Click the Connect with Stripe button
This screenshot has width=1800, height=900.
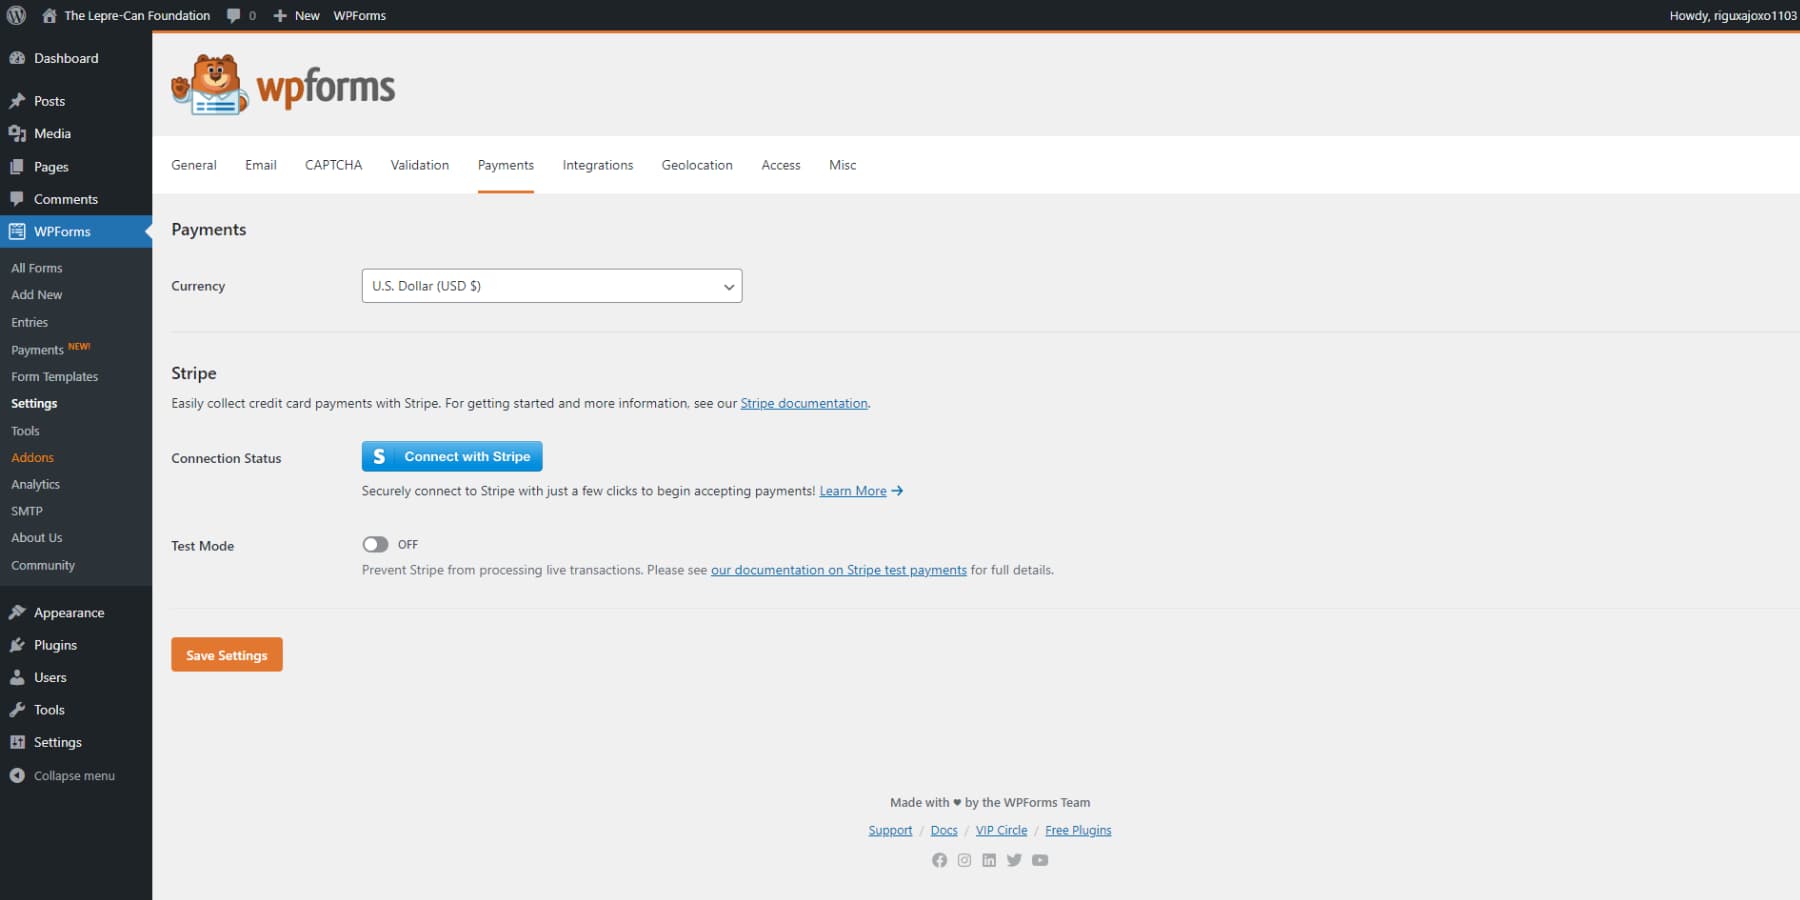tap(451, 456)
